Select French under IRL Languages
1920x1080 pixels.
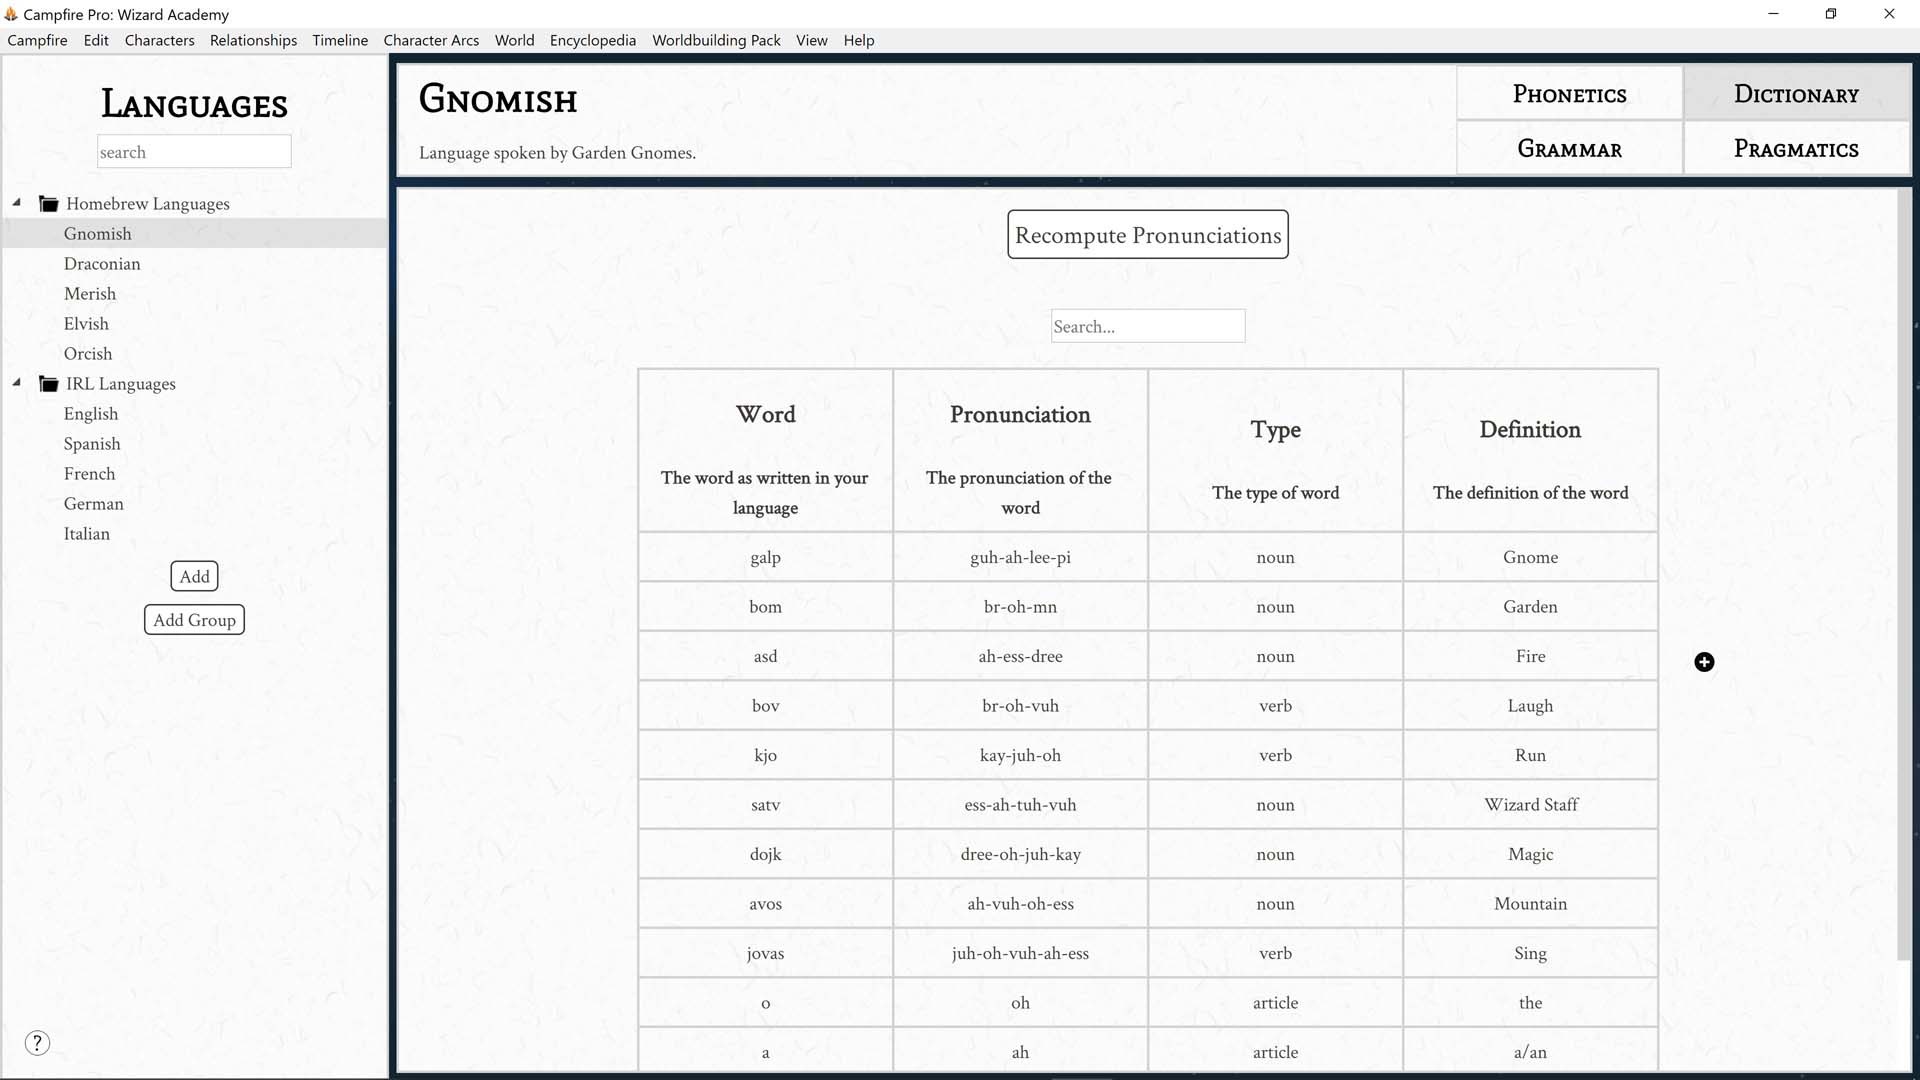[x=89, y=473]
